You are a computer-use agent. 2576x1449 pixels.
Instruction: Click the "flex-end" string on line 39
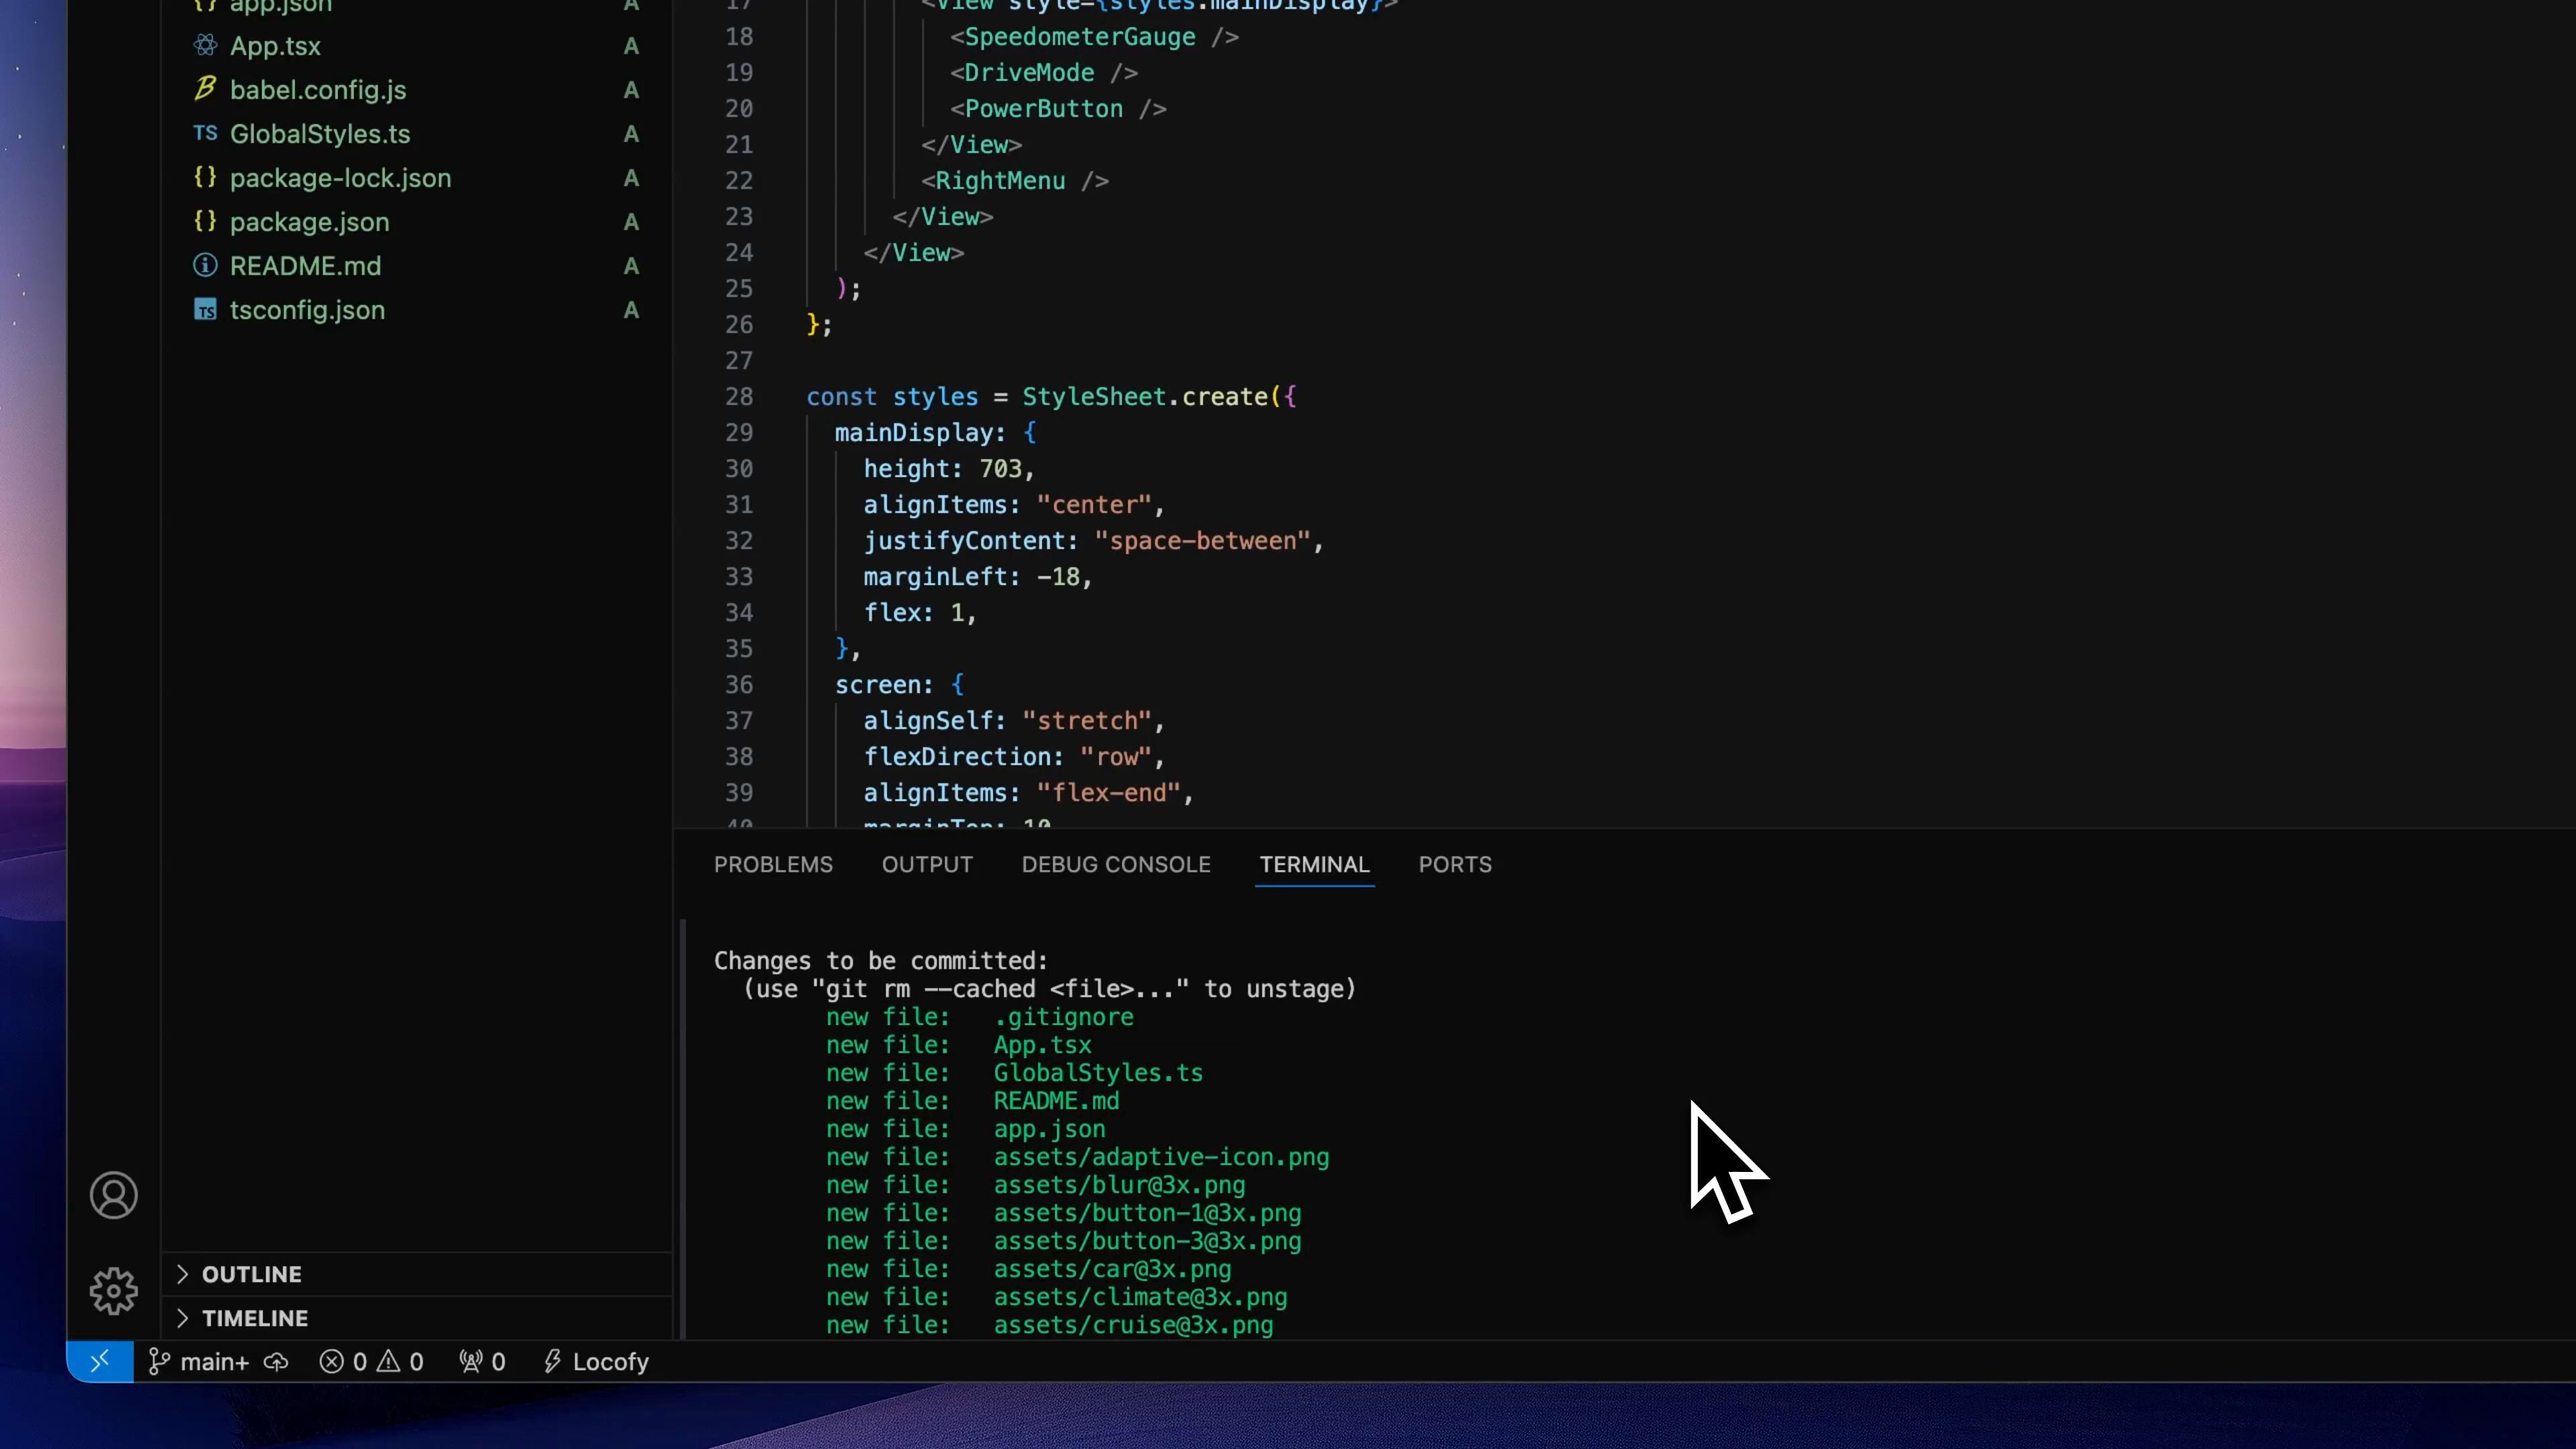(1109, 793)
